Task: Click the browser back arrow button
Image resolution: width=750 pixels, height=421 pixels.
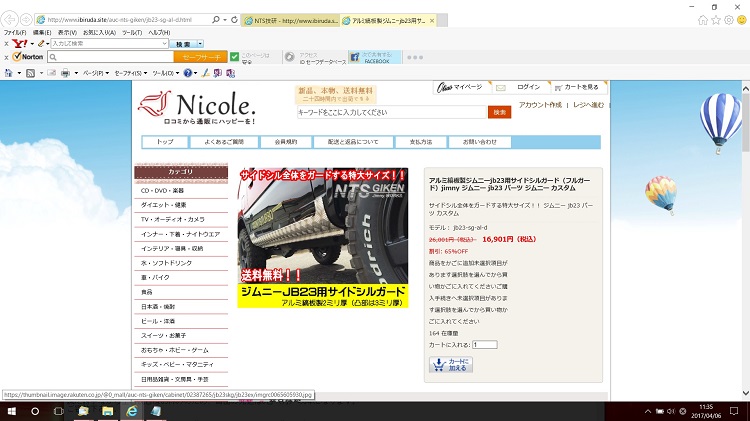Action: (x=10, y=19)
